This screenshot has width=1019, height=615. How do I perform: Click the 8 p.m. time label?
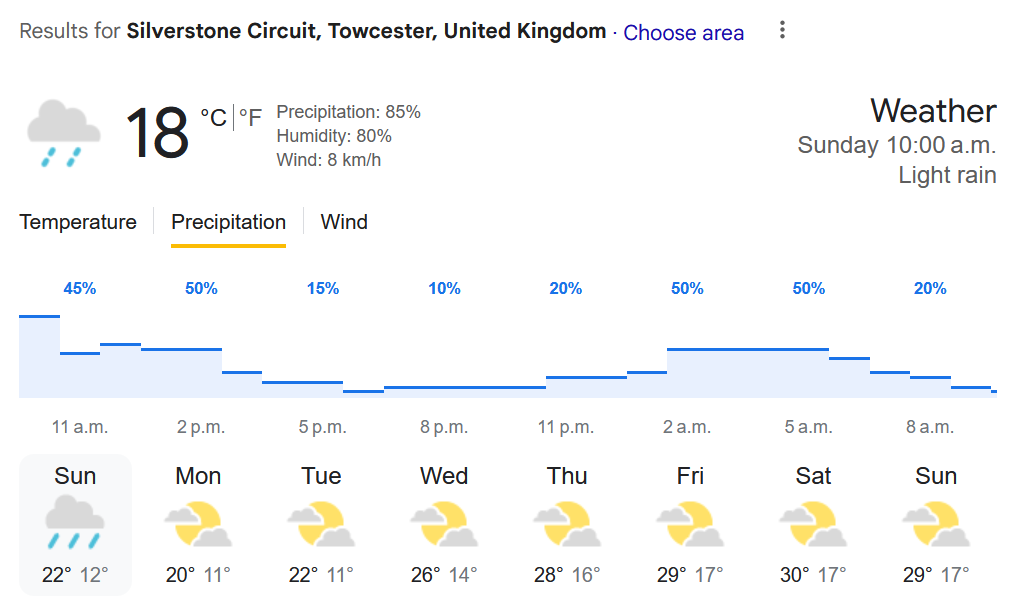point(444,427)
